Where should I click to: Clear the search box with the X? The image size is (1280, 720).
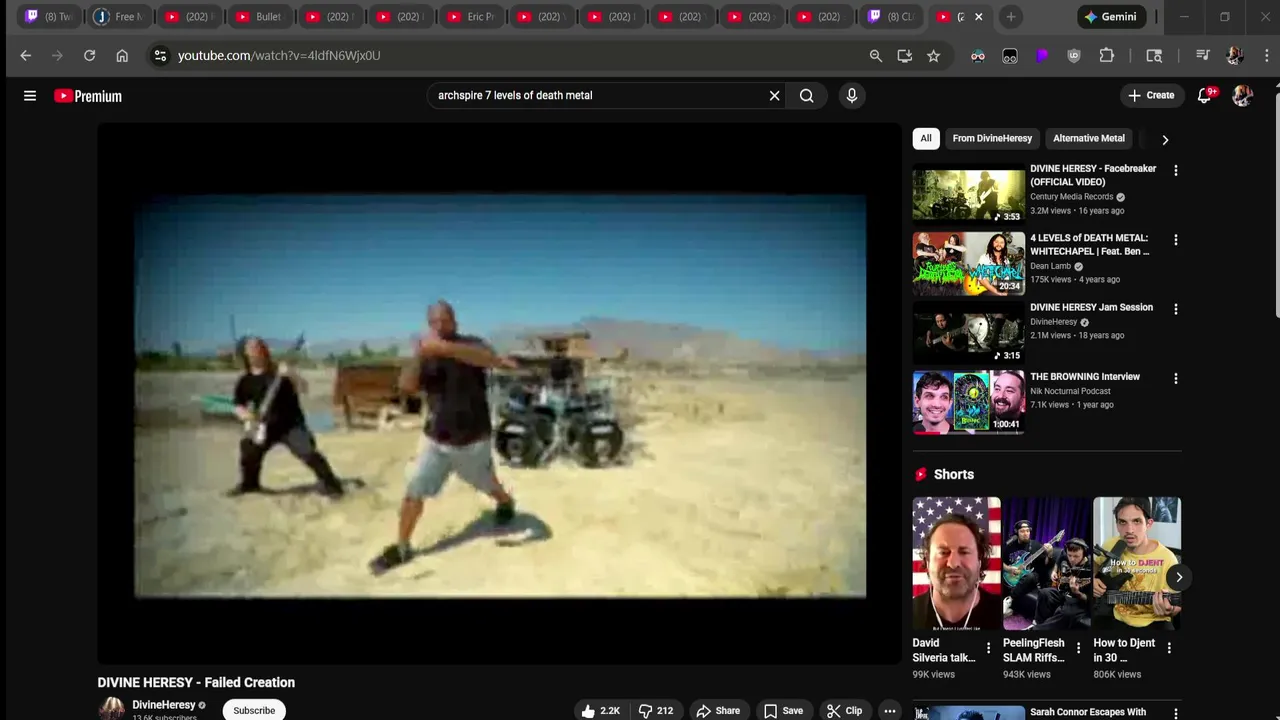click(x=774, y=96)
